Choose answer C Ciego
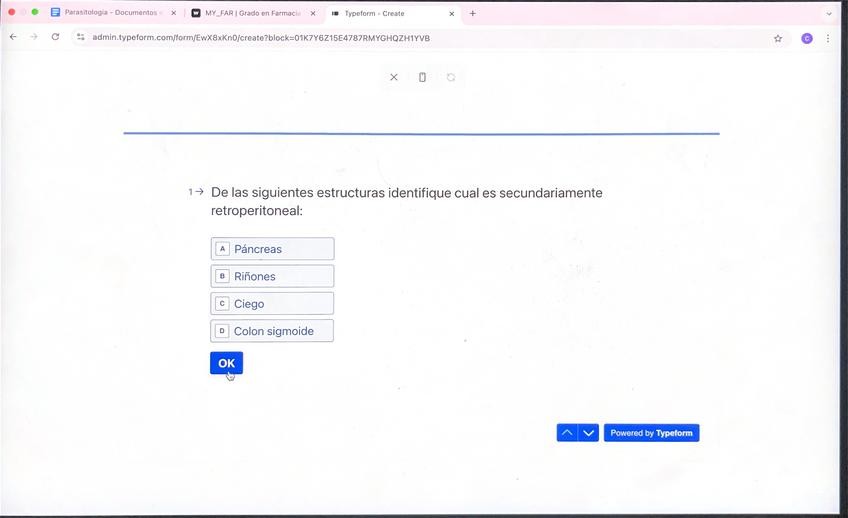848x518 pixels. click(272, 303)
